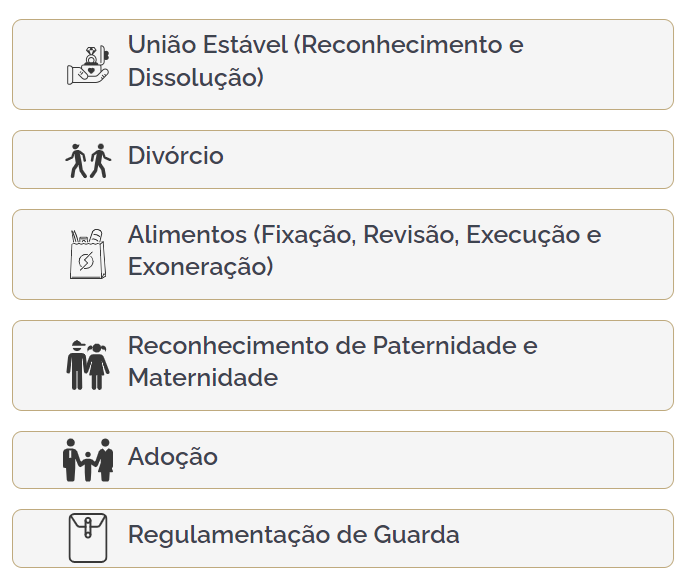Click the two walking people Divórcio icon

tap(88, 160)
